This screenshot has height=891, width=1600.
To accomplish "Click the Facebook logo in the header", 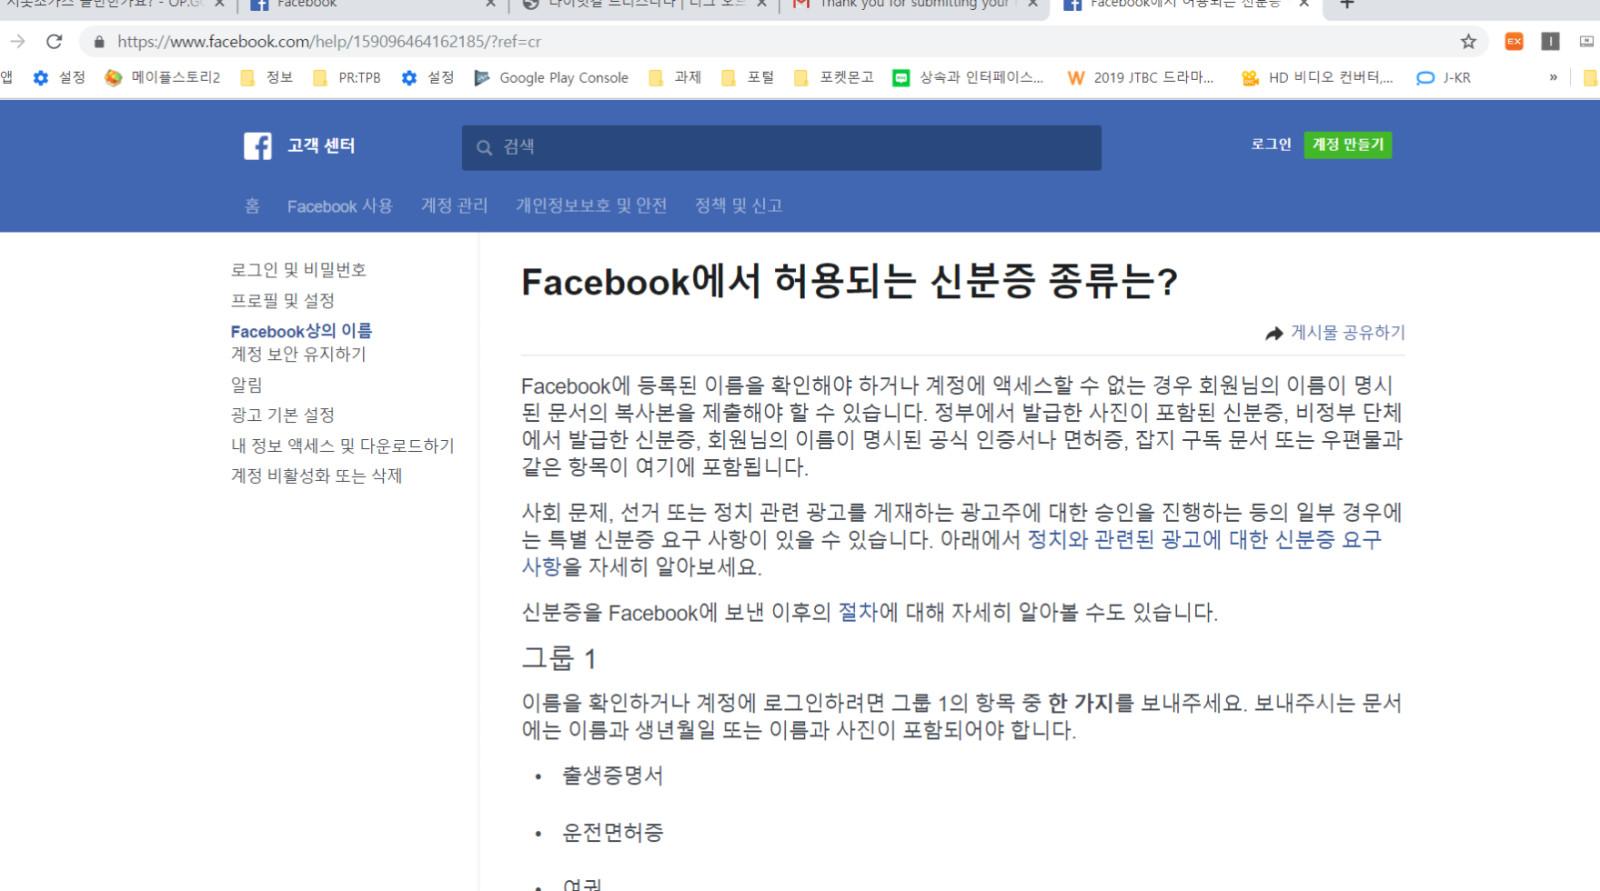I will [x=257, y=146].
